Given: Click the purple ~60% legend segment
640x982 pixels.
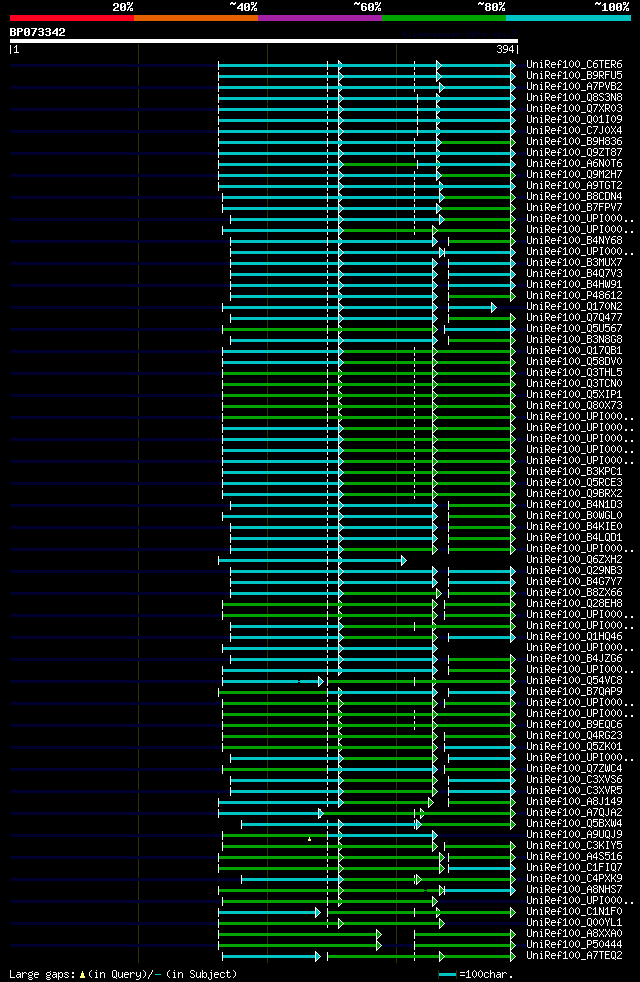Looking at the screenshot, I should pos(320,18).
